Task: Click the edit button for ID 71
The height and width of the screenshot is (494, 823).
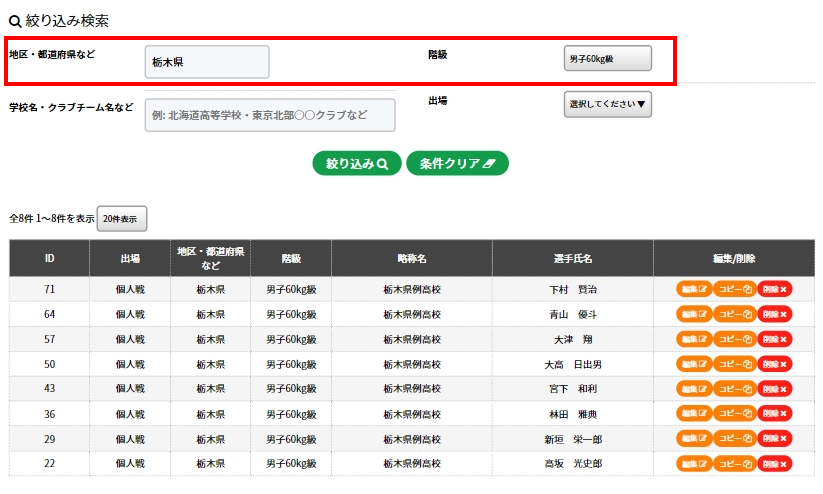Action: 694,289
